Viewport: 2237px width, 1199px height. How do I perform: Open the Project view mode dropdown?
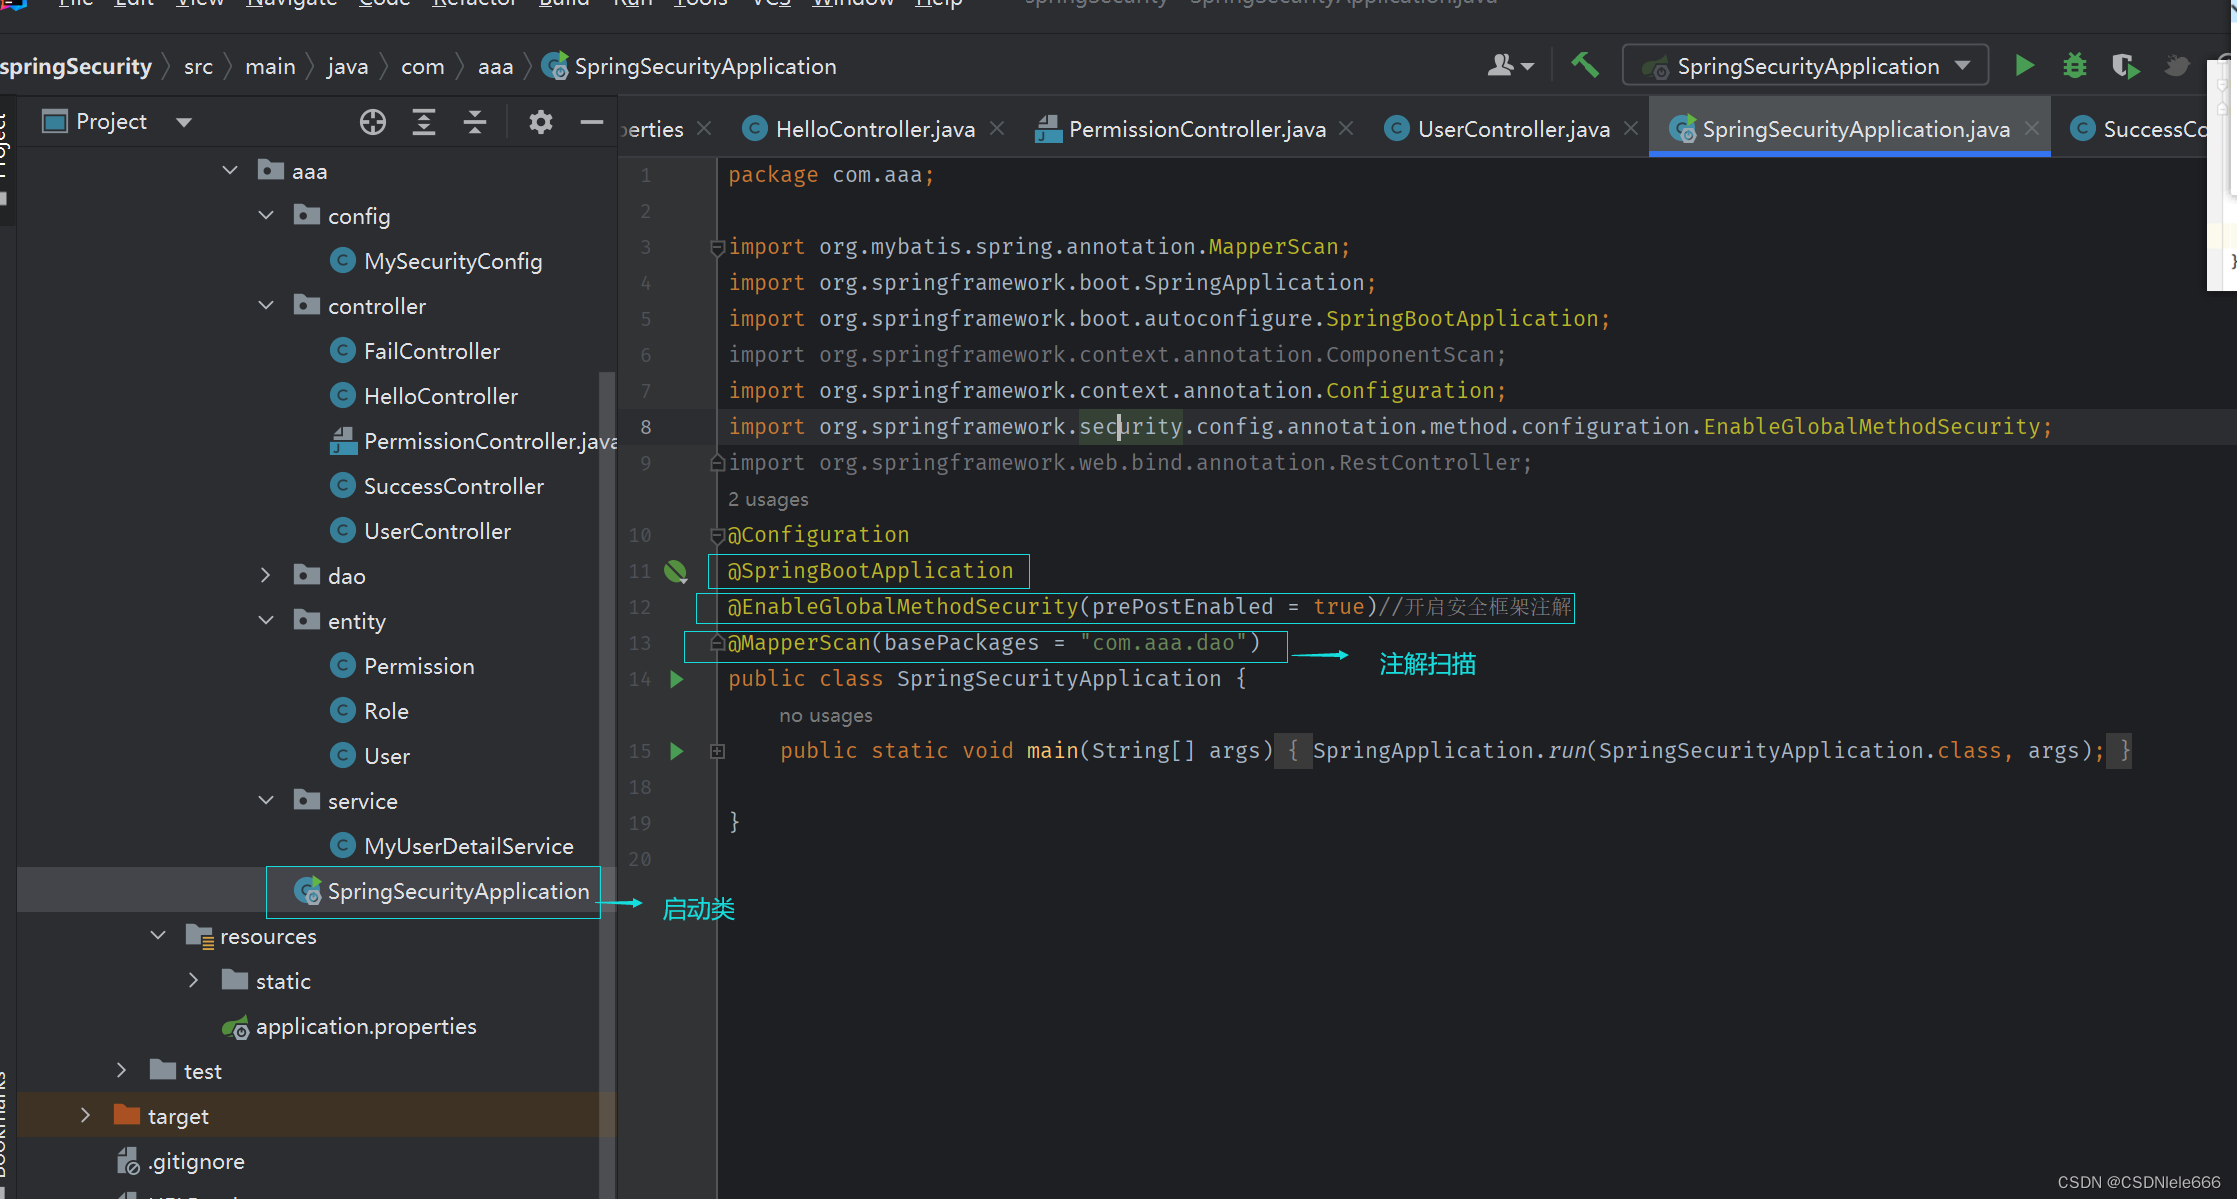coord(184,121)
